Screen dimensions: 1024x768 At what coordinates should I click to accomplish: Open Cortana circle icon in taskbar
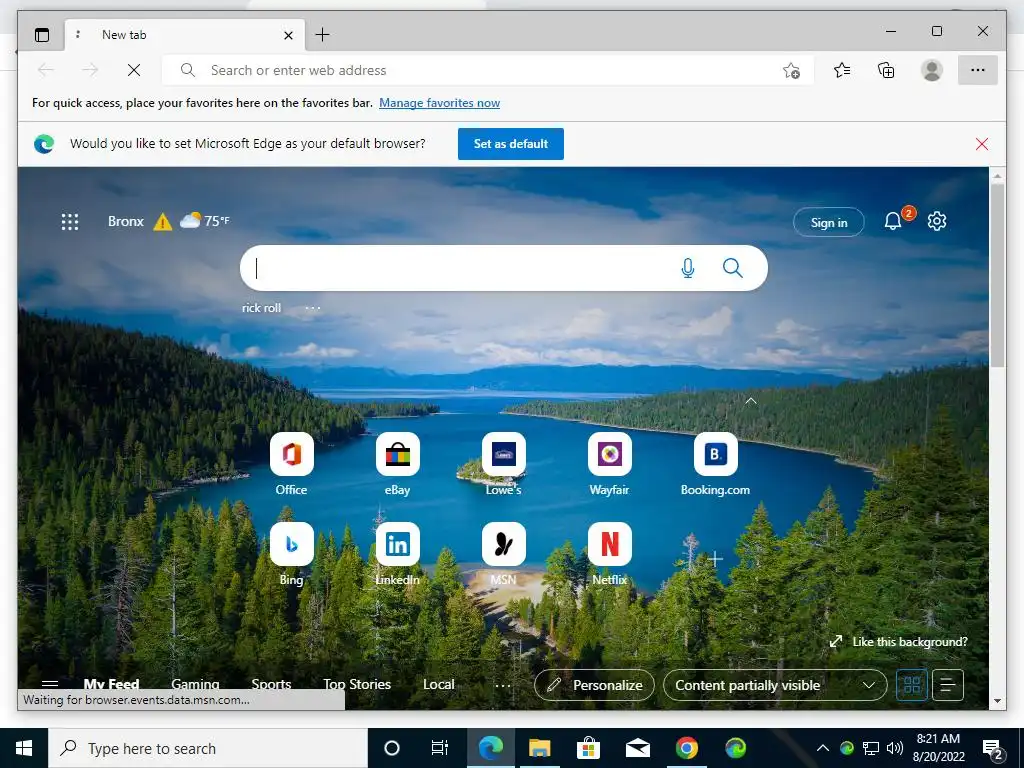pyautogui.click(x=392, y=748)
